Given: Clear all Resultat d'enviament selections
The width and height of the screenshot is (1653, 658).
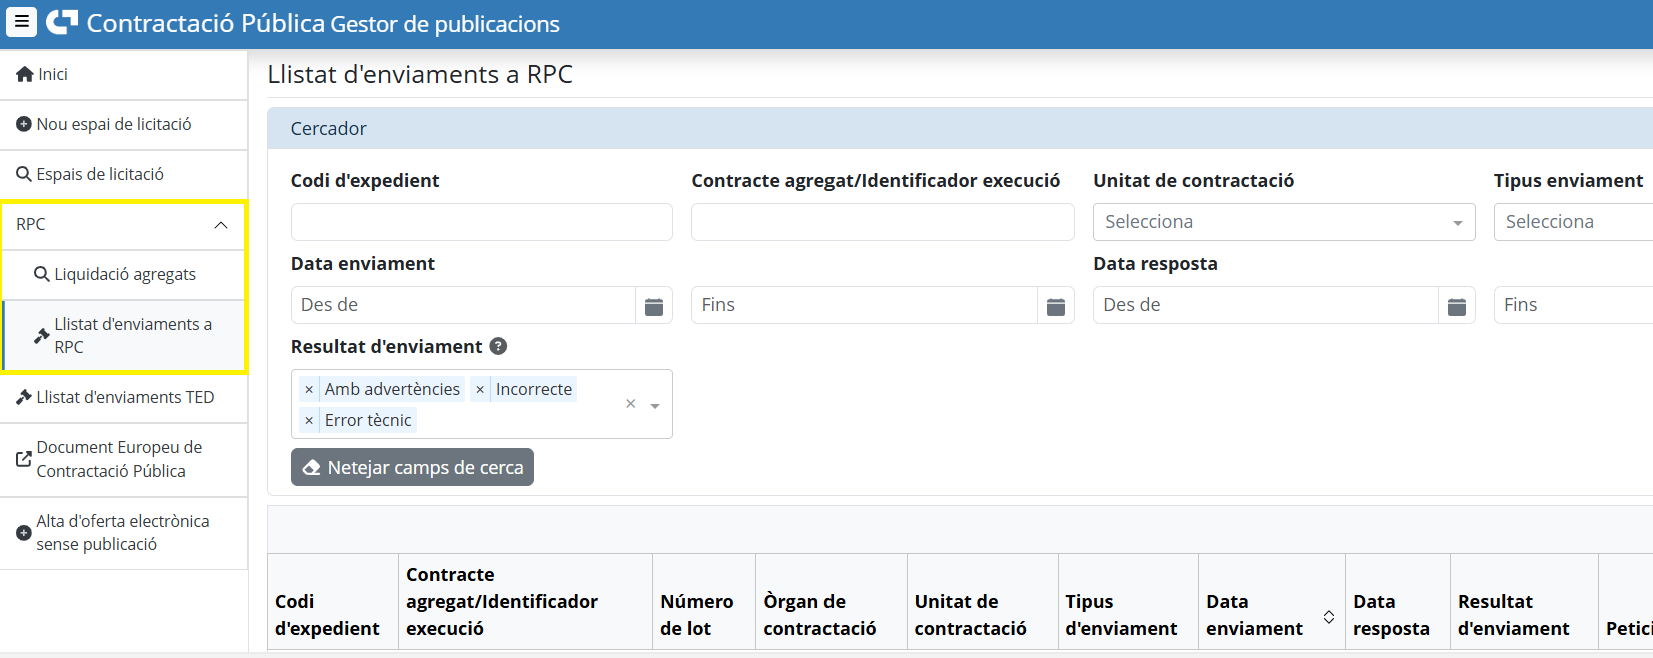Looking at the screenshot, I should click(x=630, y=404).
